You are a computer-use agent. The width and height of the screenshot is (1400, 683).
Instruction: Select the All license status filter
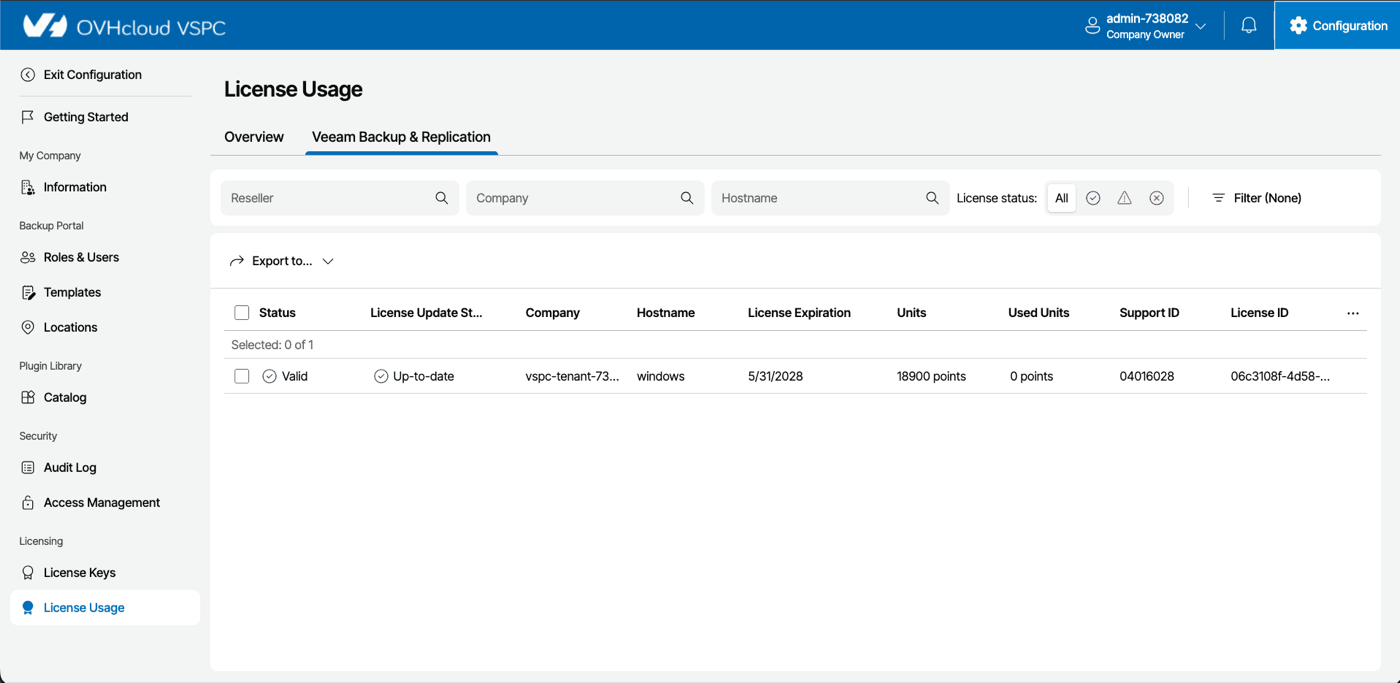[1062, 198]
